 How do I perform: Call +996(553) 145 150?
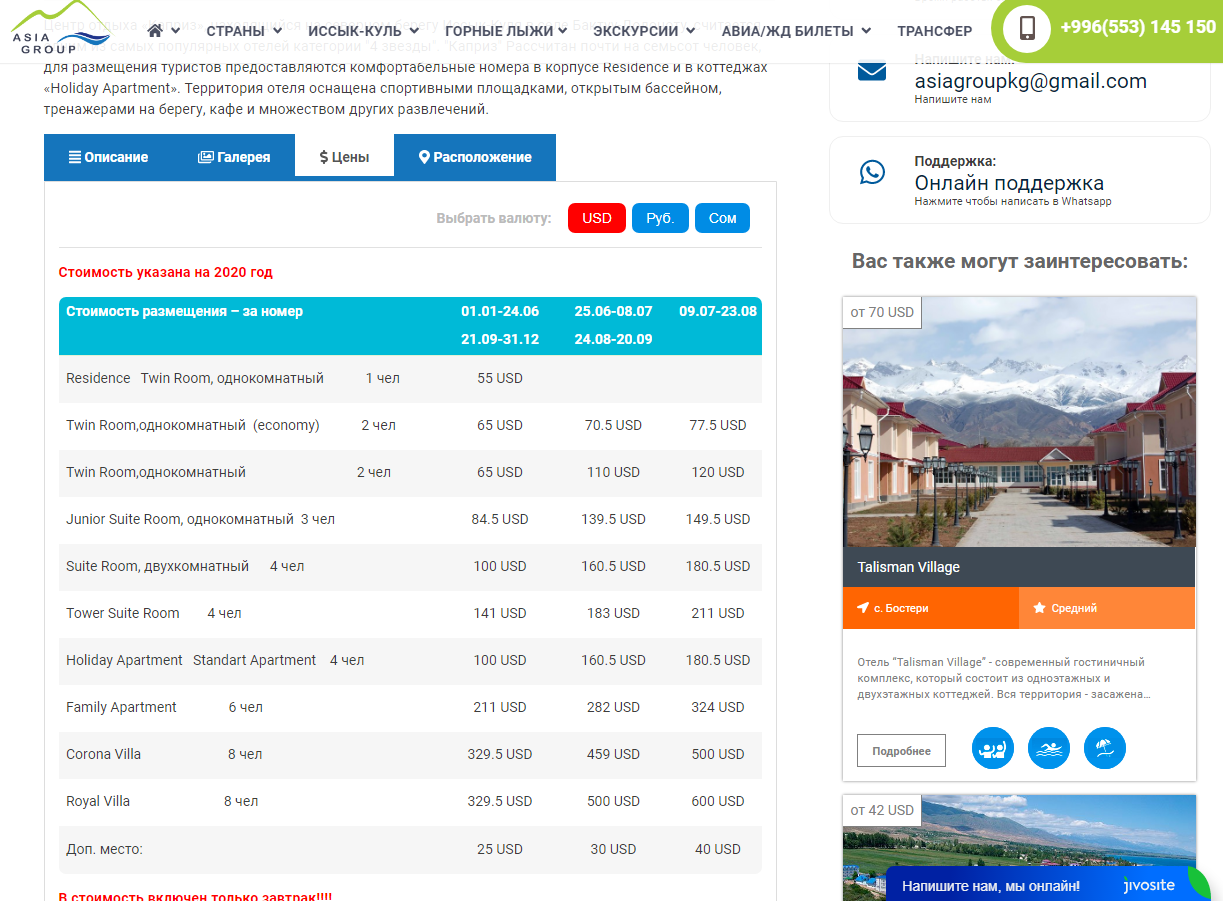click(1138, 27)
